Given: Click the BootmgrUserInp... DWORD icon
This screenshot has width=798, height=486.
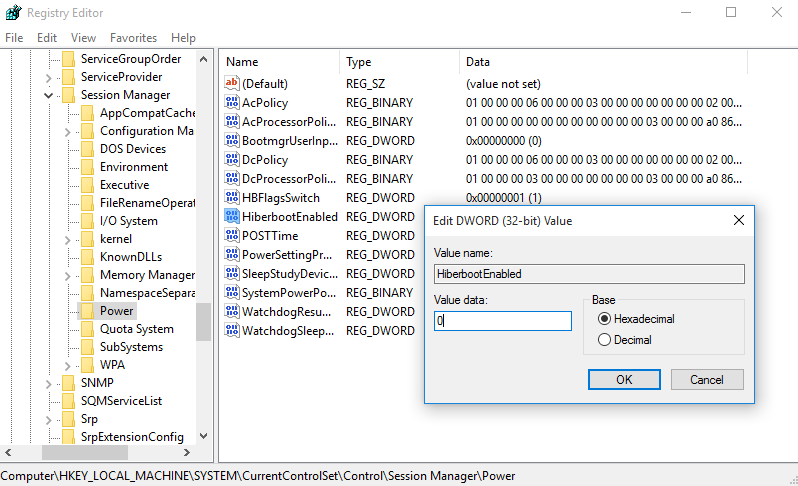Looking at the screenshot, I should coord(232,140).
